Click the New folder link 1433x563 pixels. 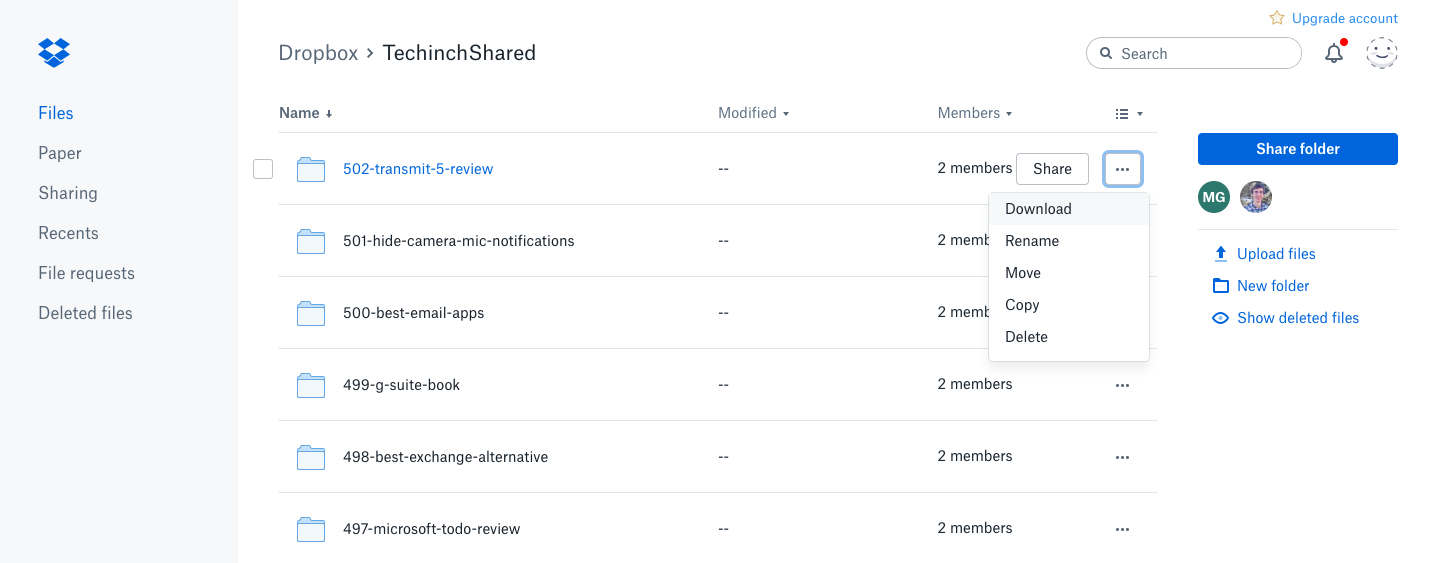pos(1273,286)
